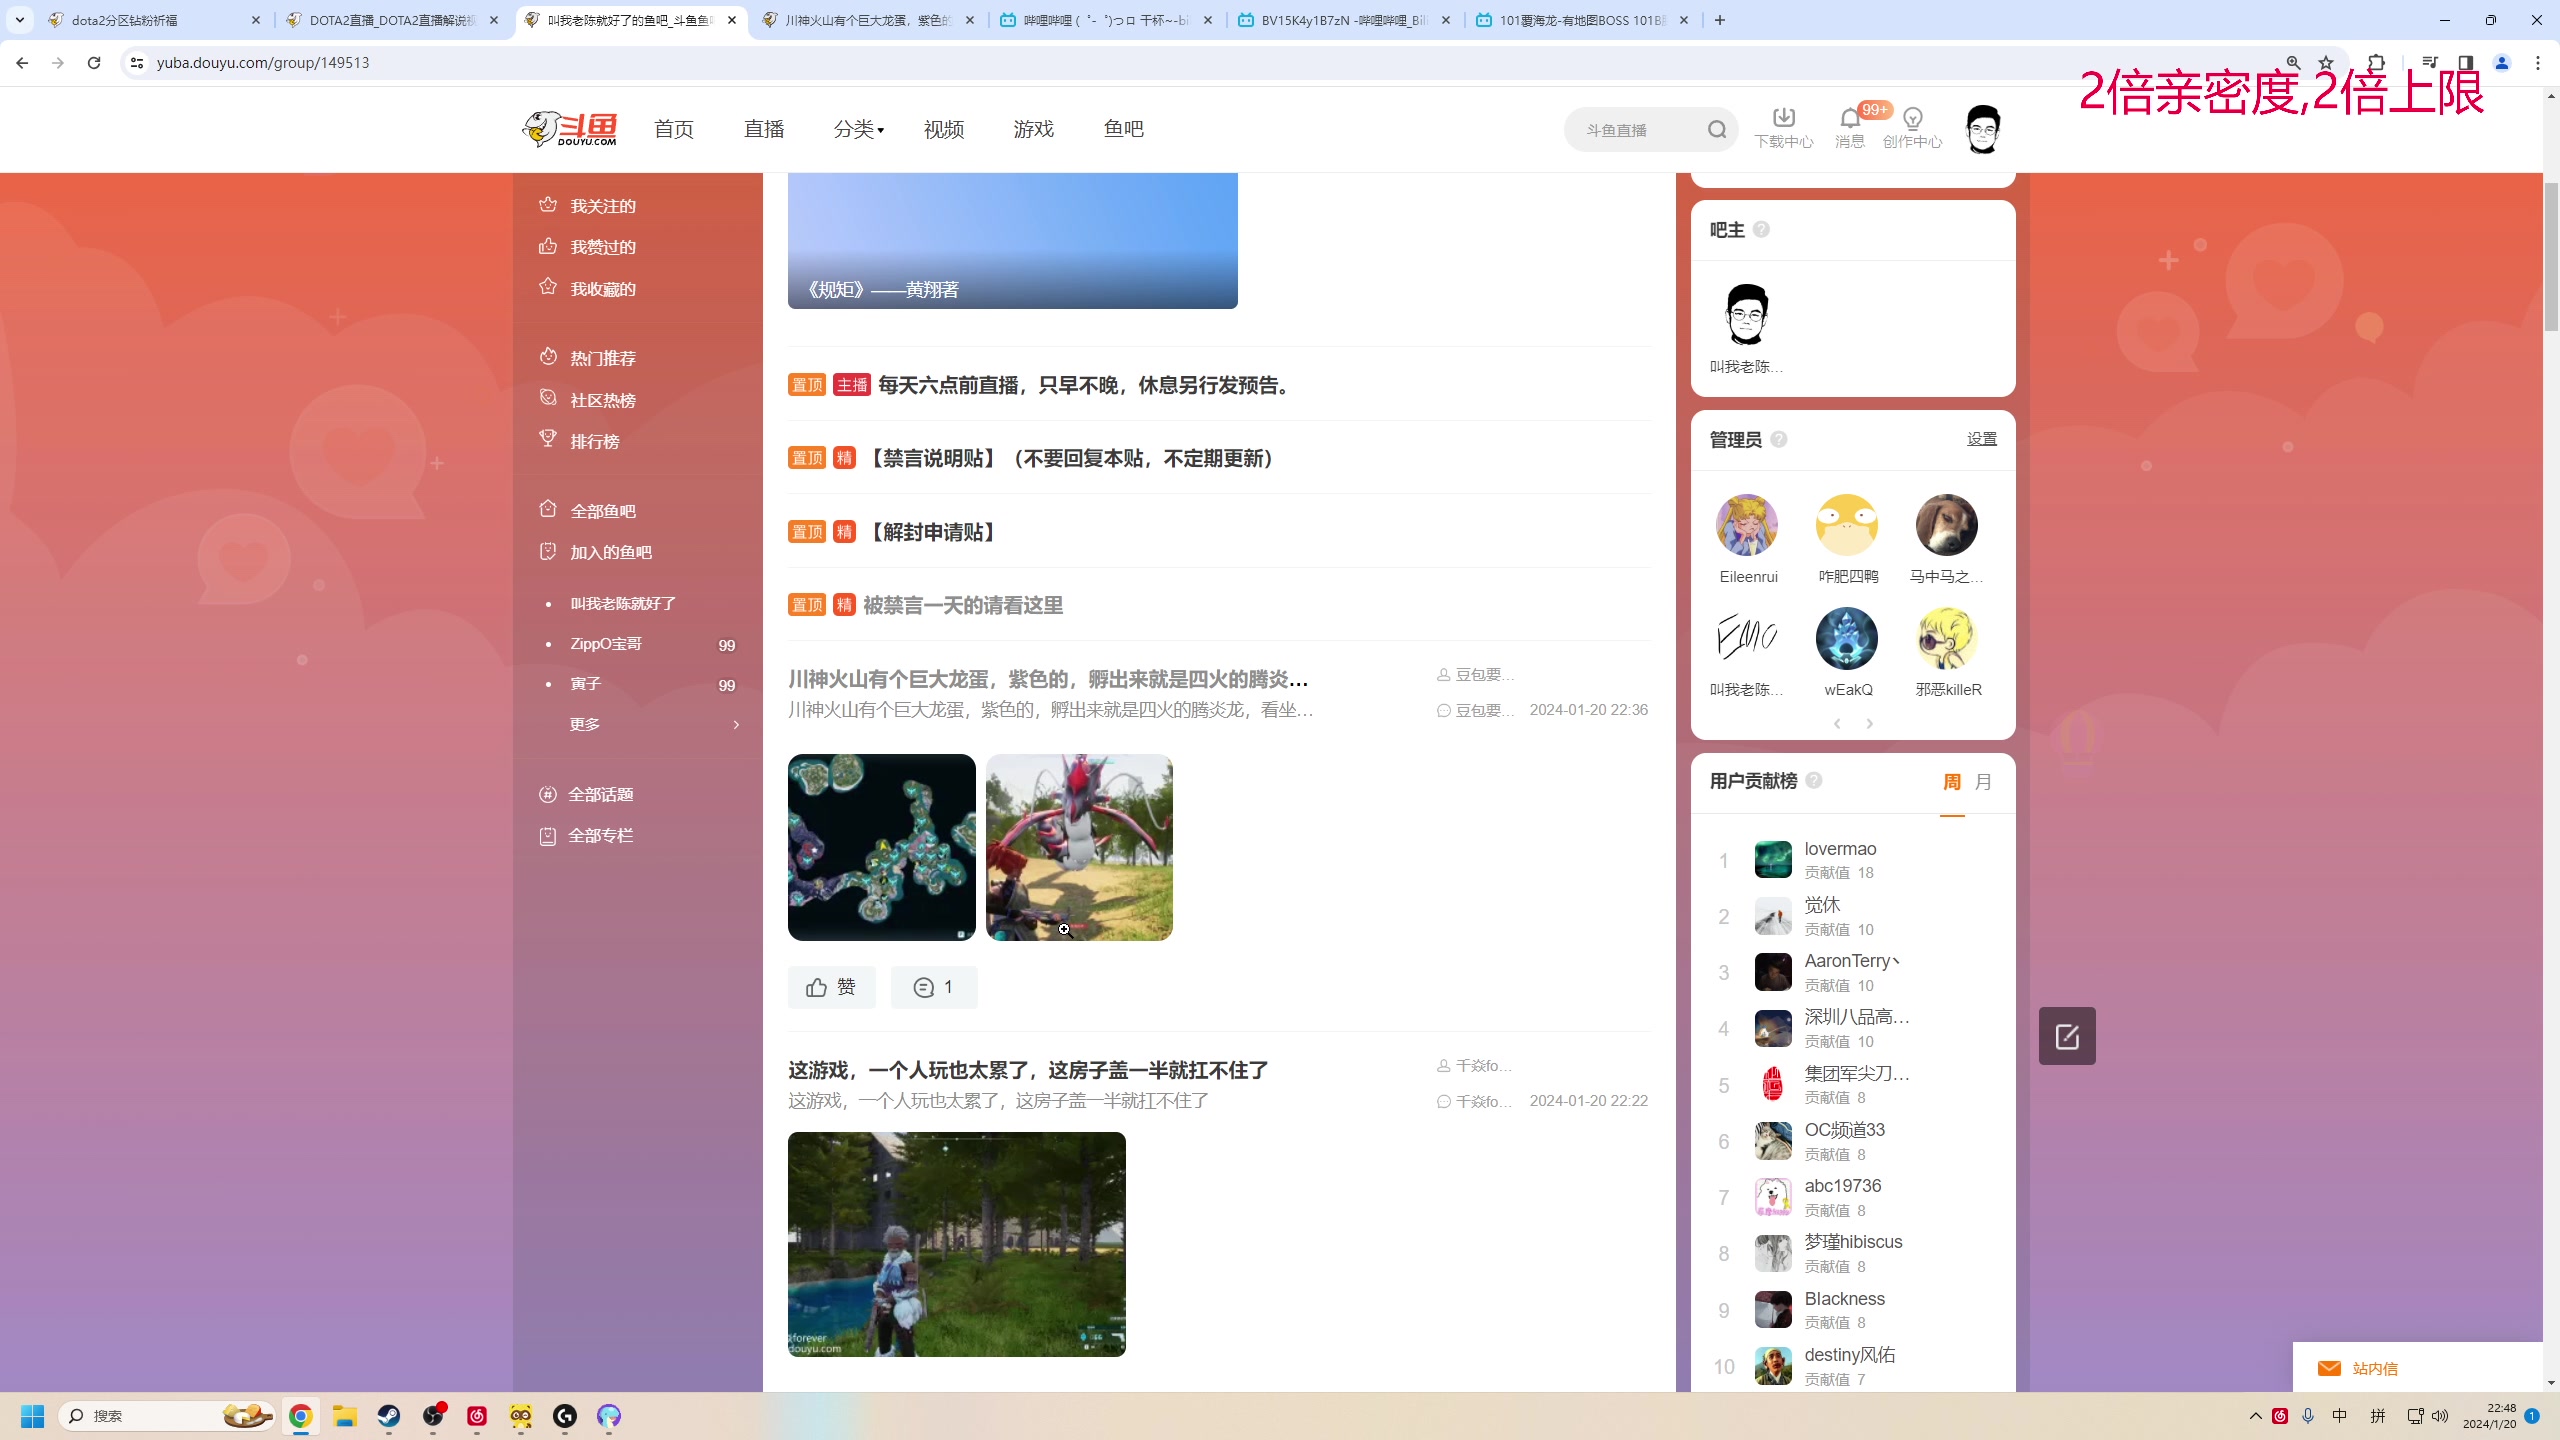Open volume control in system tray

click(x=2441, y=1416)
